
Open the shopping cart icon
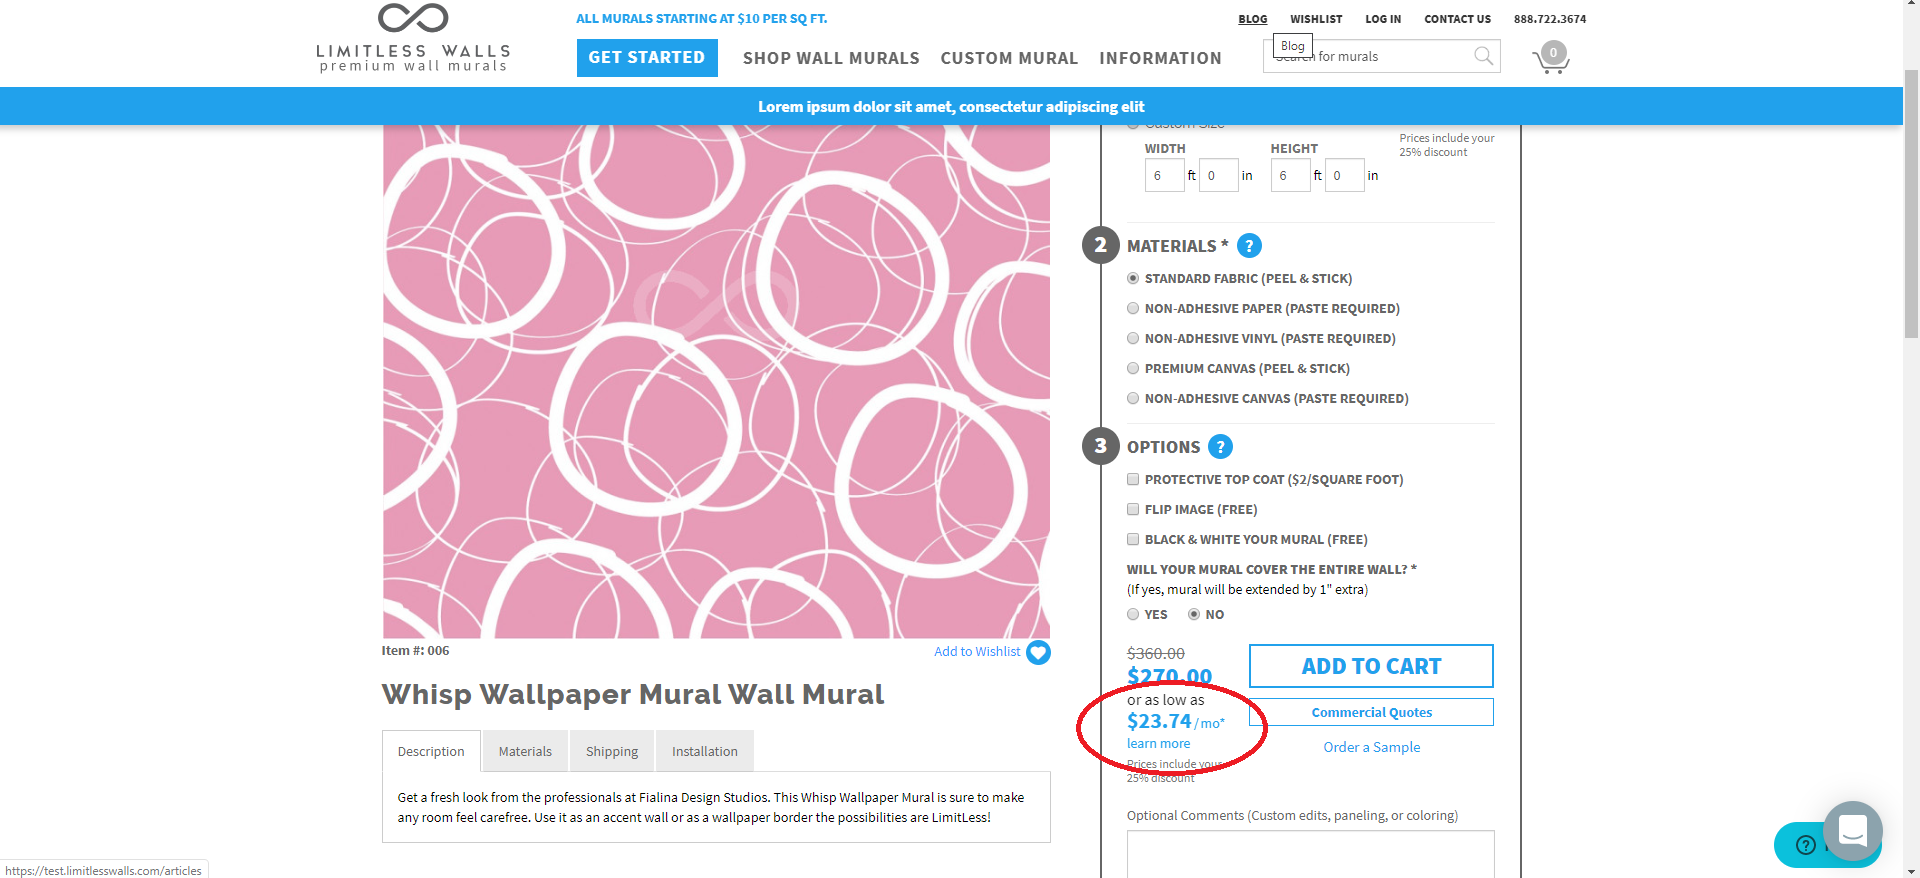tap(1550, 58)
